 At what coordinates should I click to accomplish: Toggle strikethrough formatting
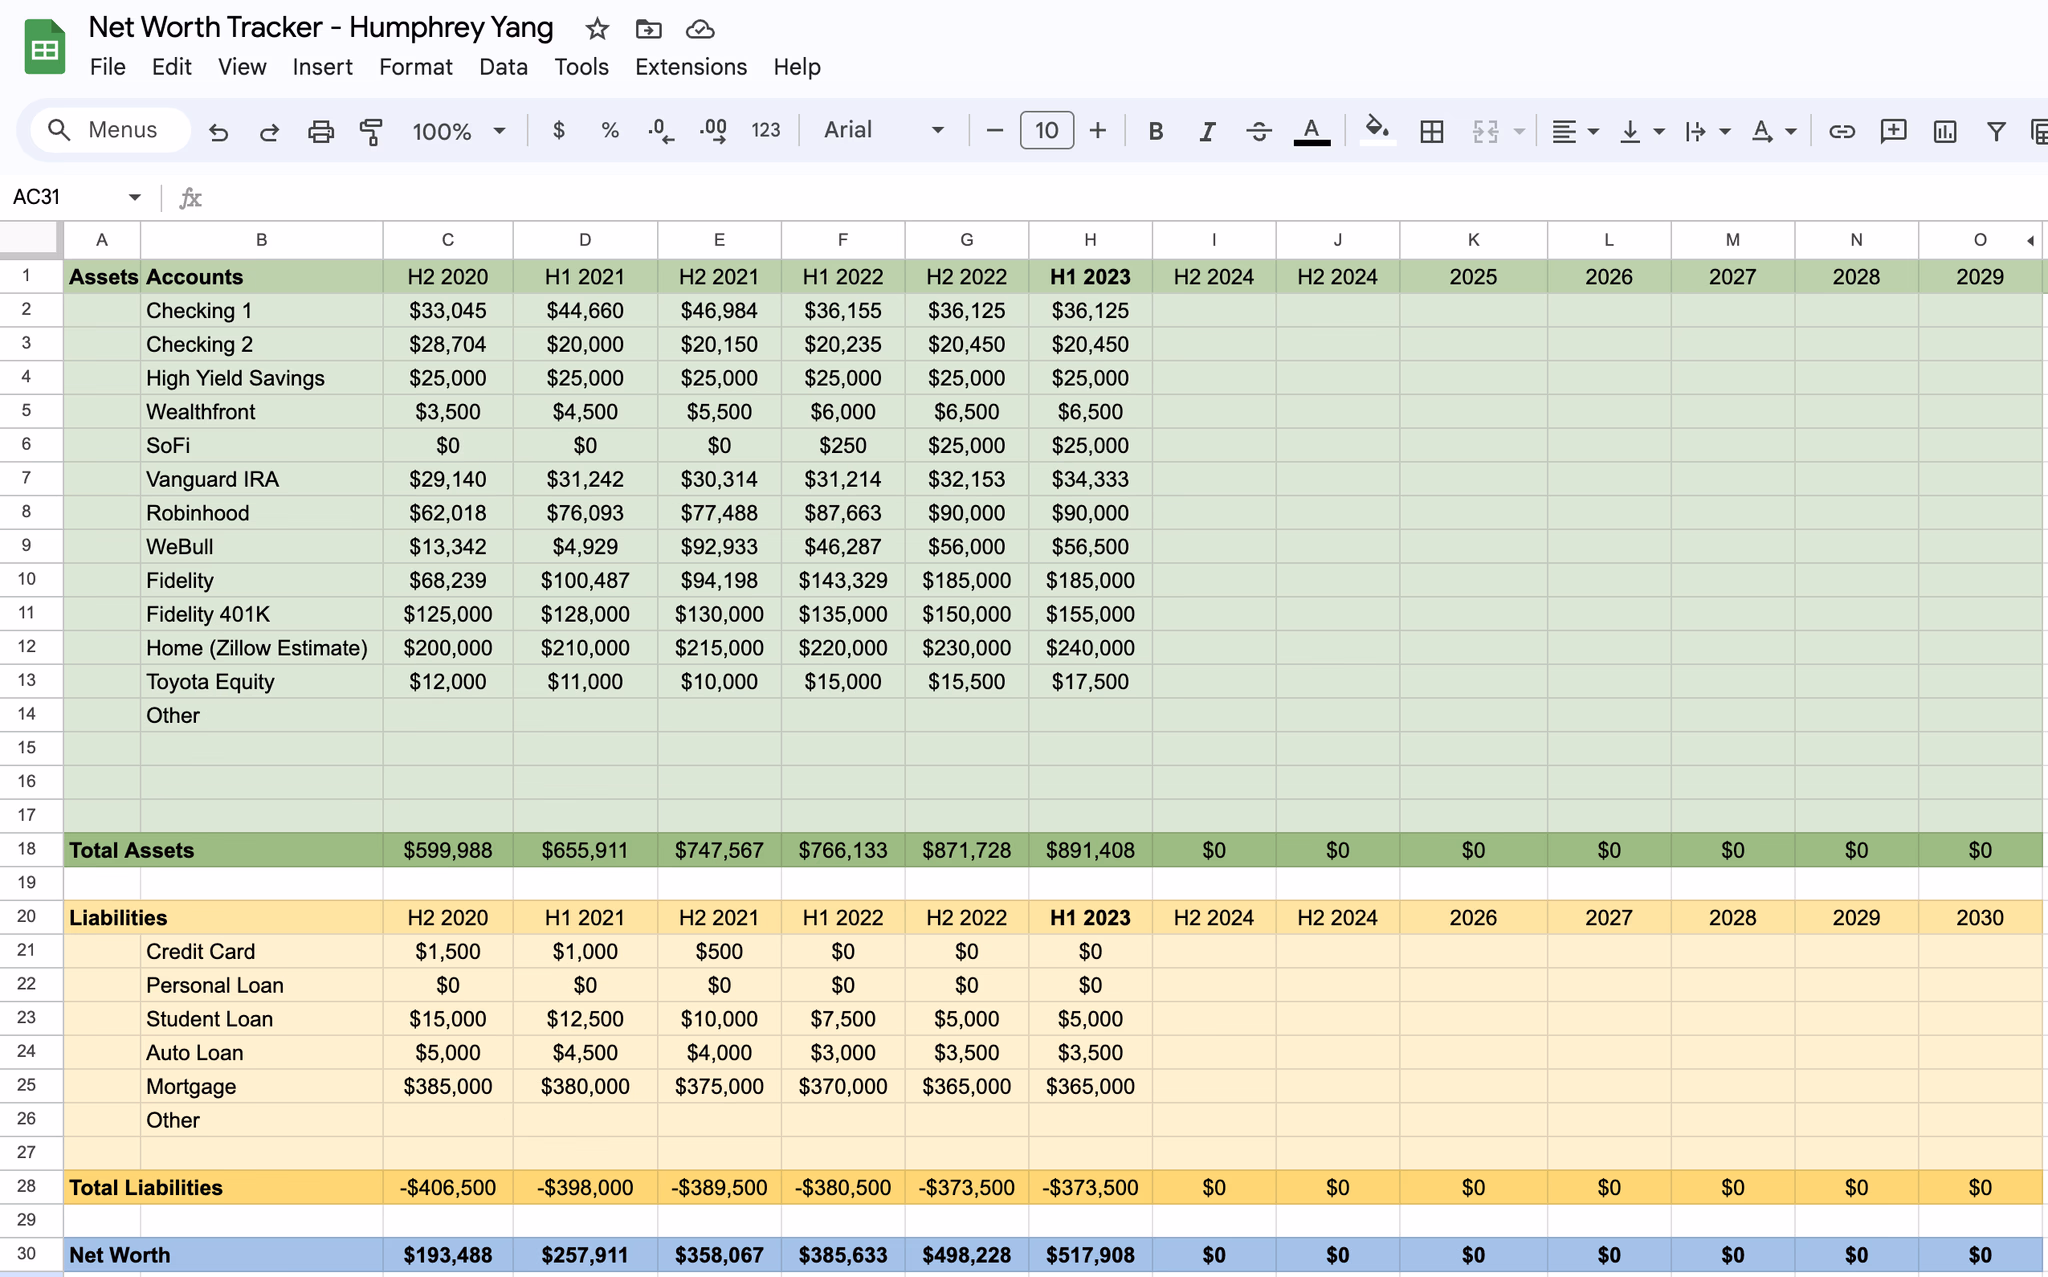1259,131
